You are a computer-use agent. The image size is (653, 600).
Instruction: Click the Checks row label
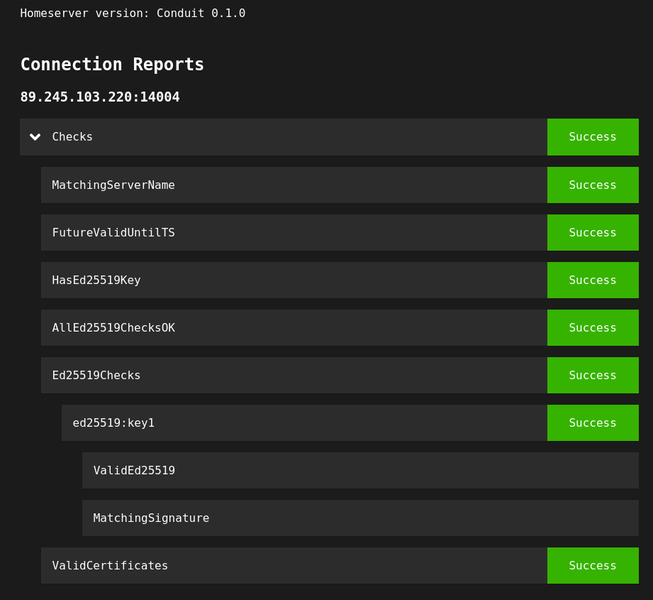pos(72,137)
